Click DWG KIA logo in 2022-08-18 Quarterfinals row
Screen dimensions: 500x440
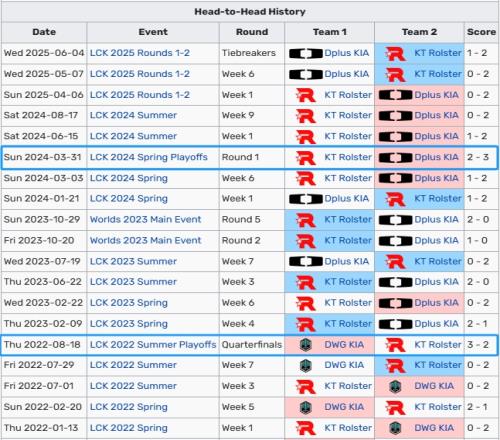306,345
